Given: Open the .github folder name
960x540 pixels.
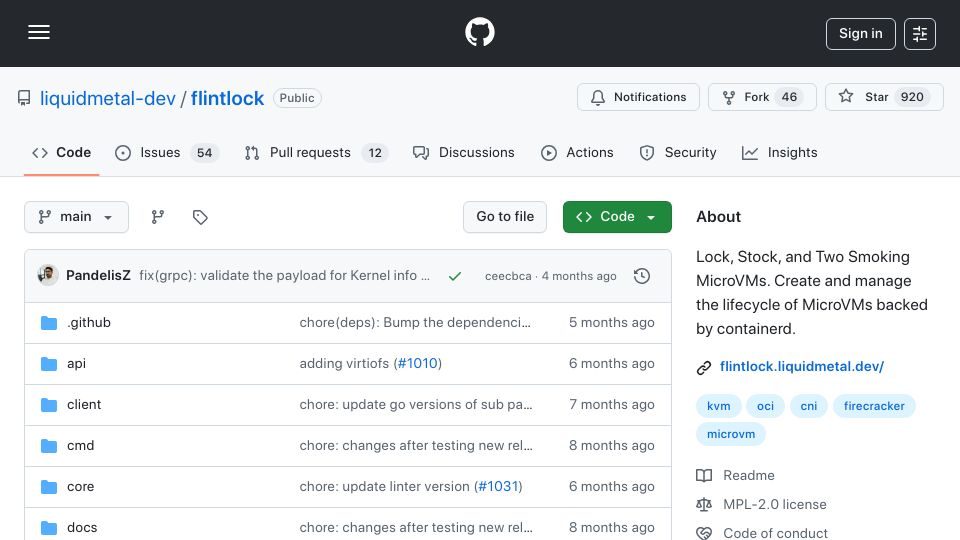Looking at the screenshot, I should (x=89, y=323).
